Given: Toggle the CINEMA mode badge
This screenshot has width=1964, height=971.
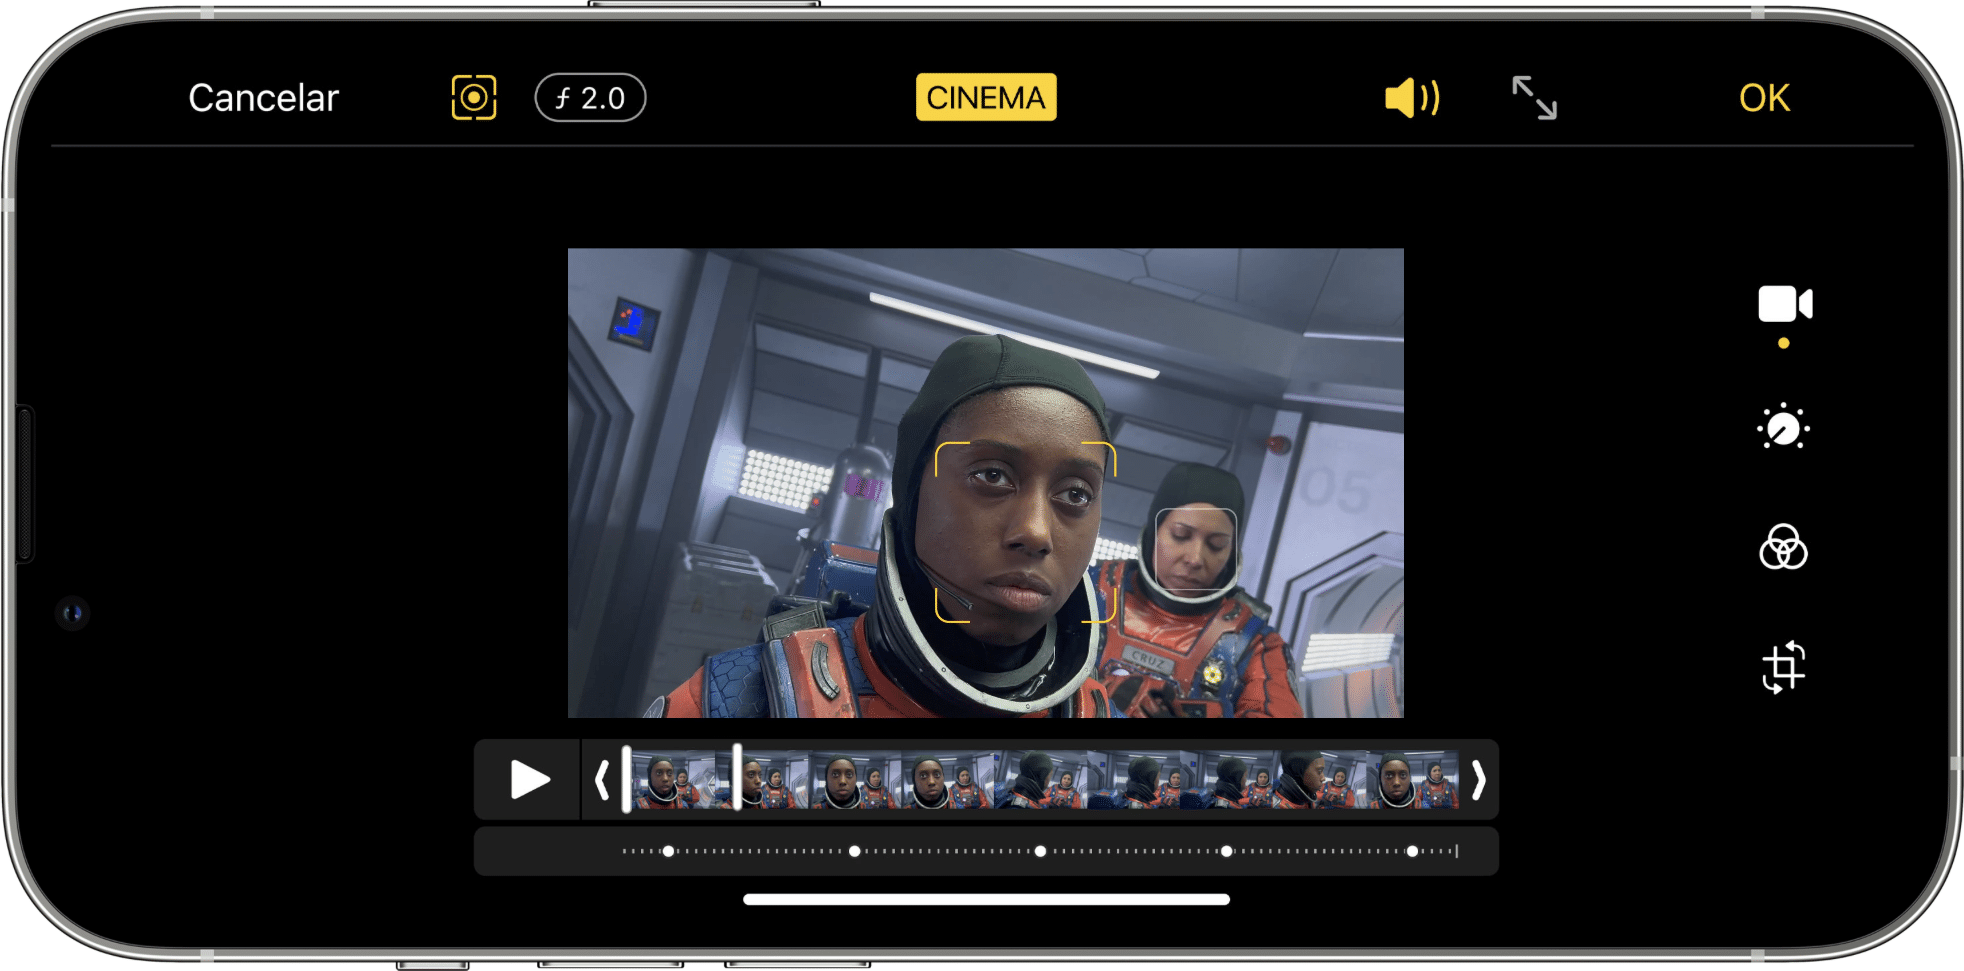Looking at the screenshot, I should click(986, 97).
